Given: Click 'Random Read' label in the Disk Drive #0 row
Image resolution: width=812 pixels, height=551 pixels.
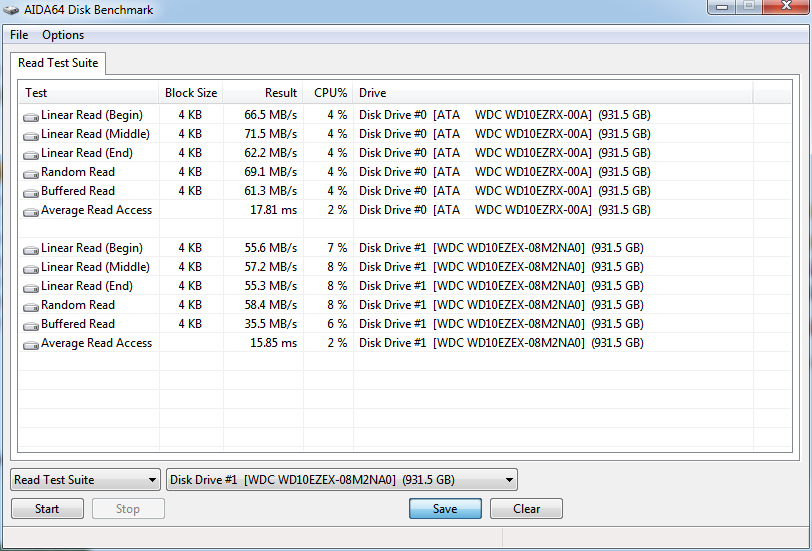Looking at the screenshot, I should (x=78, y=172).
